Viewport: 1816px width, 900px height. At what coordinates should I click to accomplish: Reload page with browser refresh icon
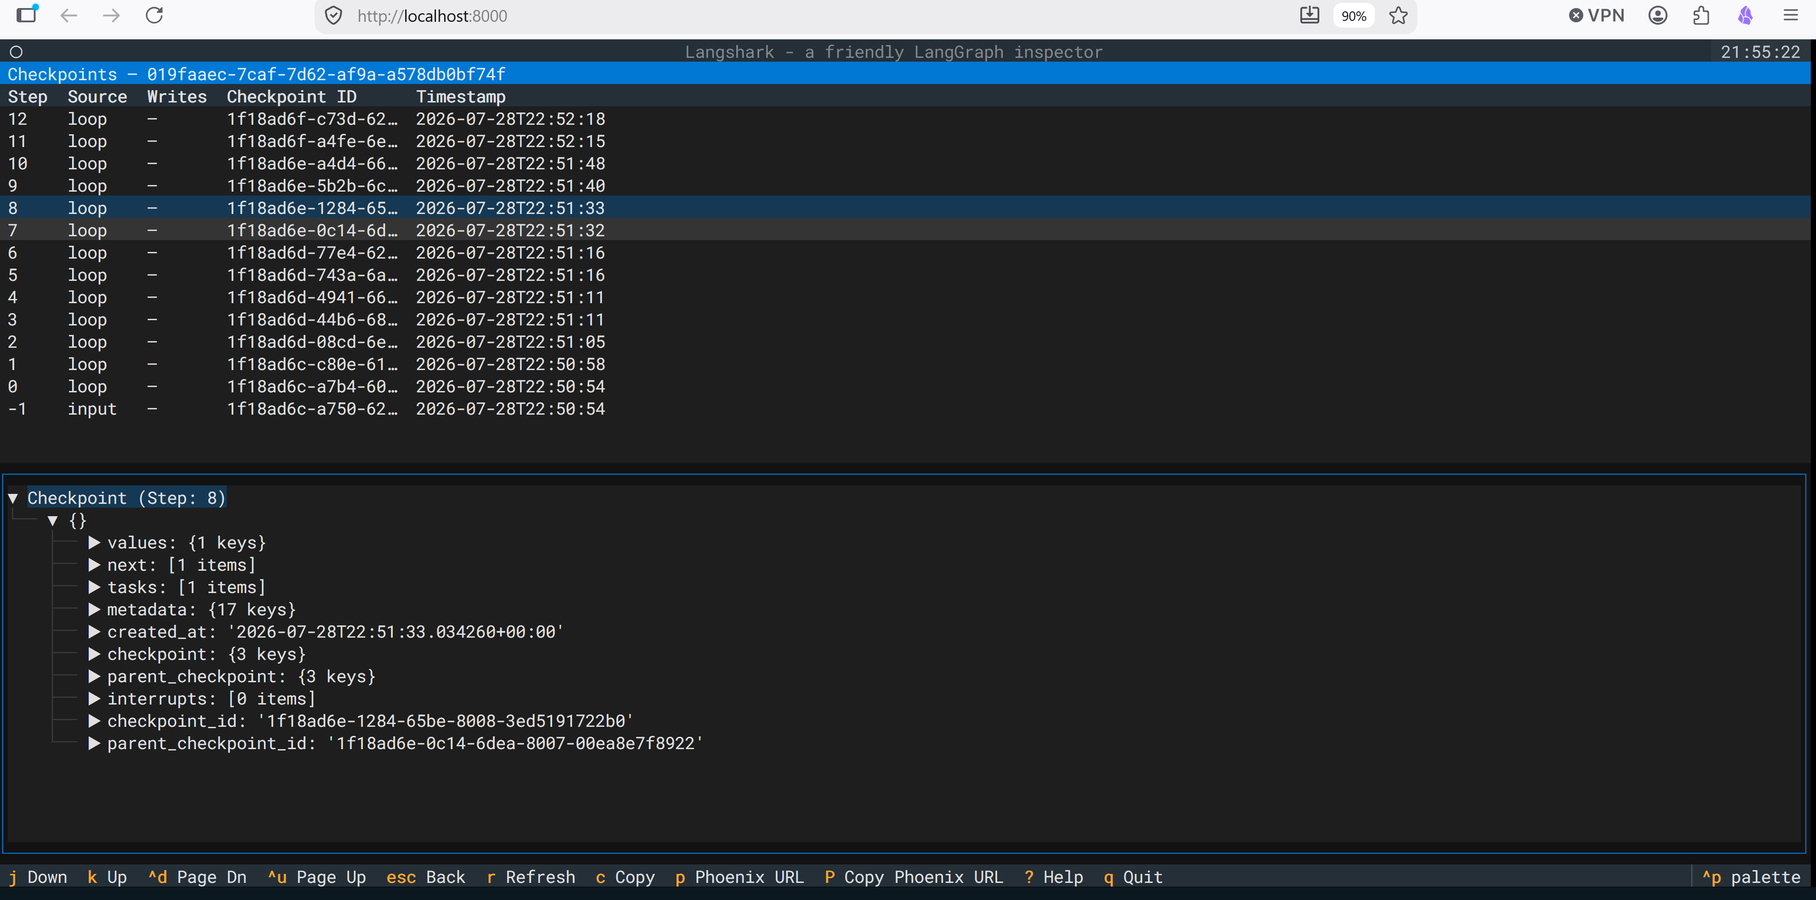[x=154, y=15]
